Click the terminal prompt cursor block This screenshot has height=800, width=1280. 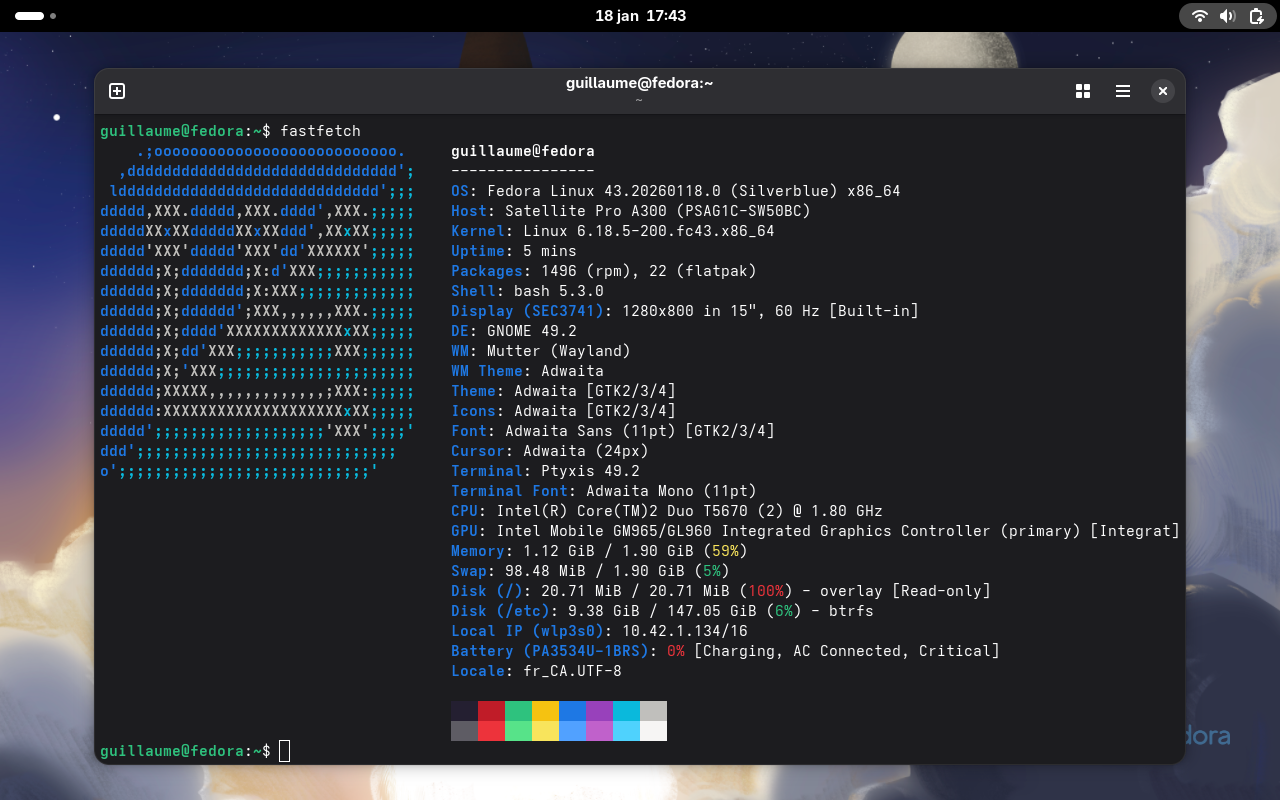(x=284, y=751)
